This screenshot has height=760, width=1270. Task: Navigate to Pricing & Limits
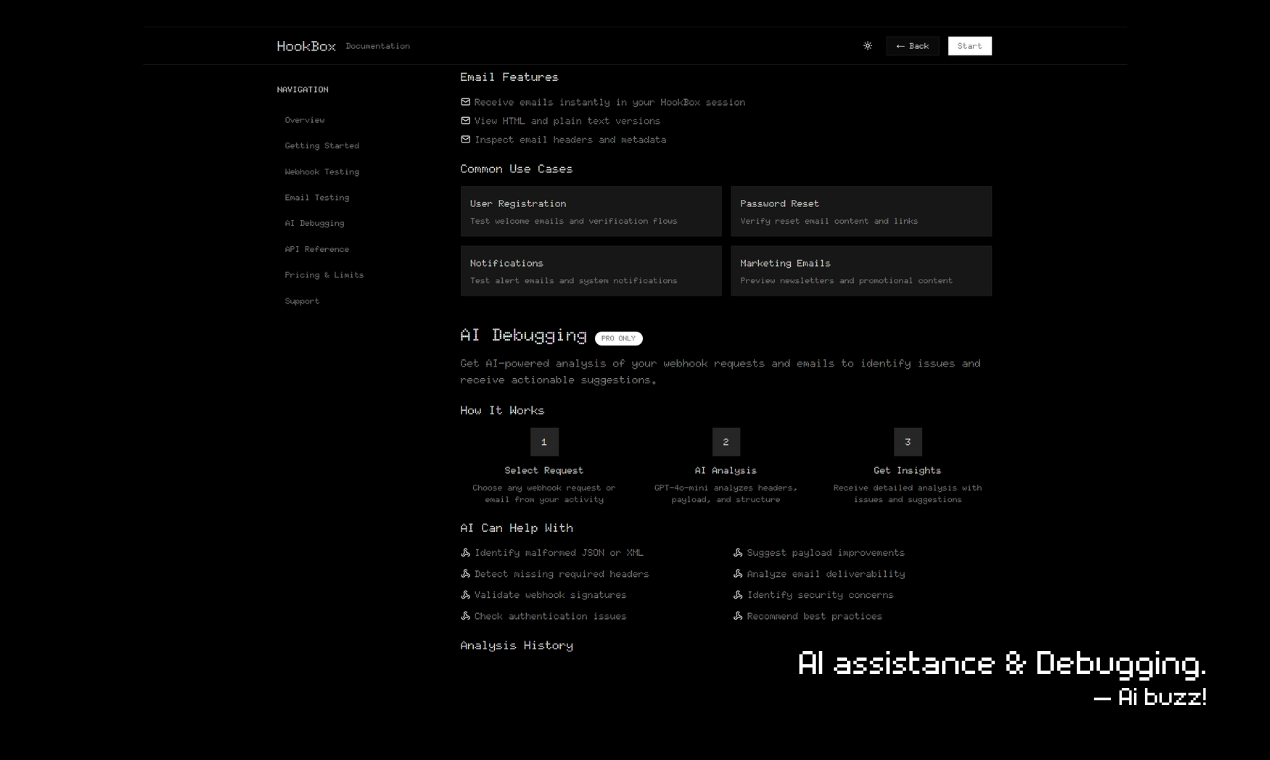[324, 275]
